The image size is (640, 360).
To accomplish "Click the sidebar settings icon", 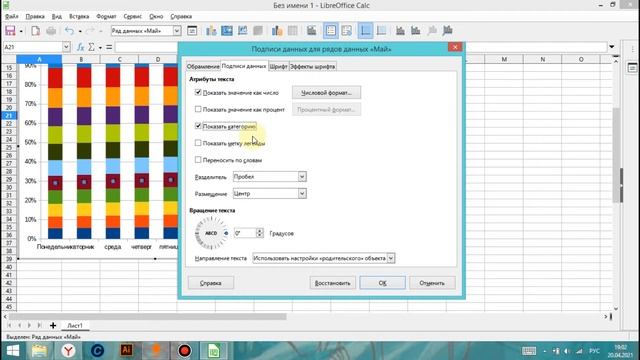I will tap(632, 68).
